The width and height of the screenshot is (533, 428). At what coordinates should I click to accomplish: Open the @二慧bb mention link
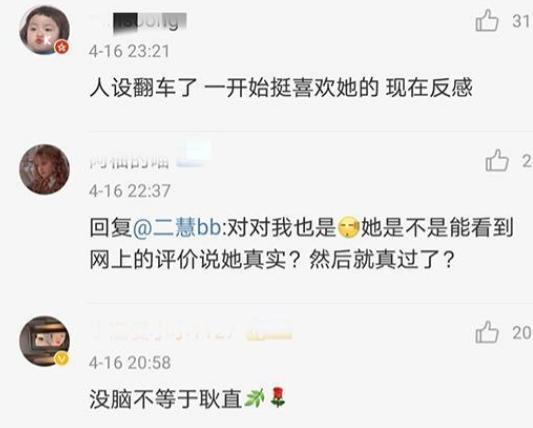coord(177,227)
